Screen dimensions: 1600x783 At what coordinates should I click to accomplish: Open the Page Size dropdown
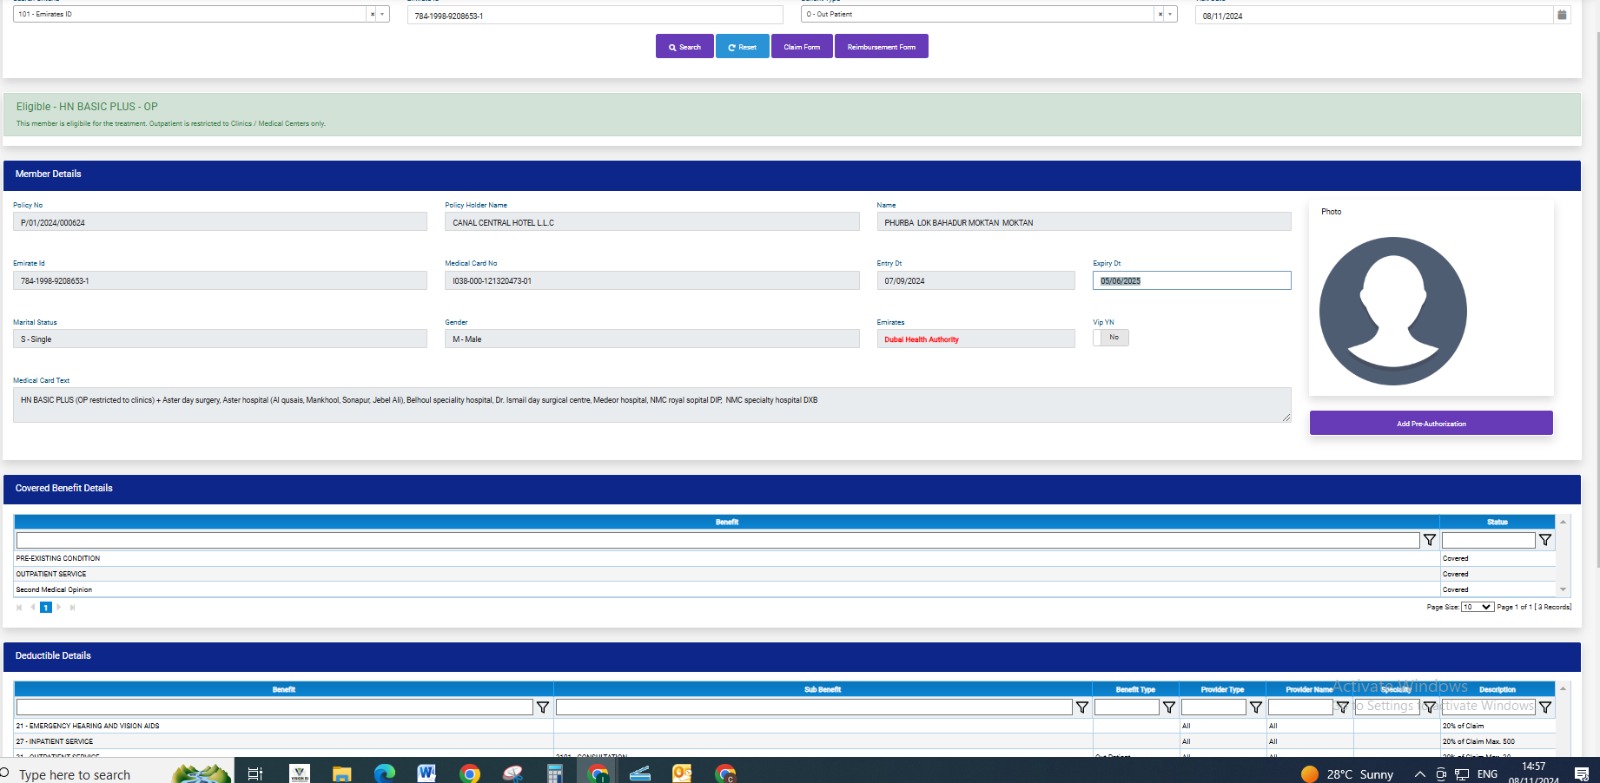coord(1477,607)
